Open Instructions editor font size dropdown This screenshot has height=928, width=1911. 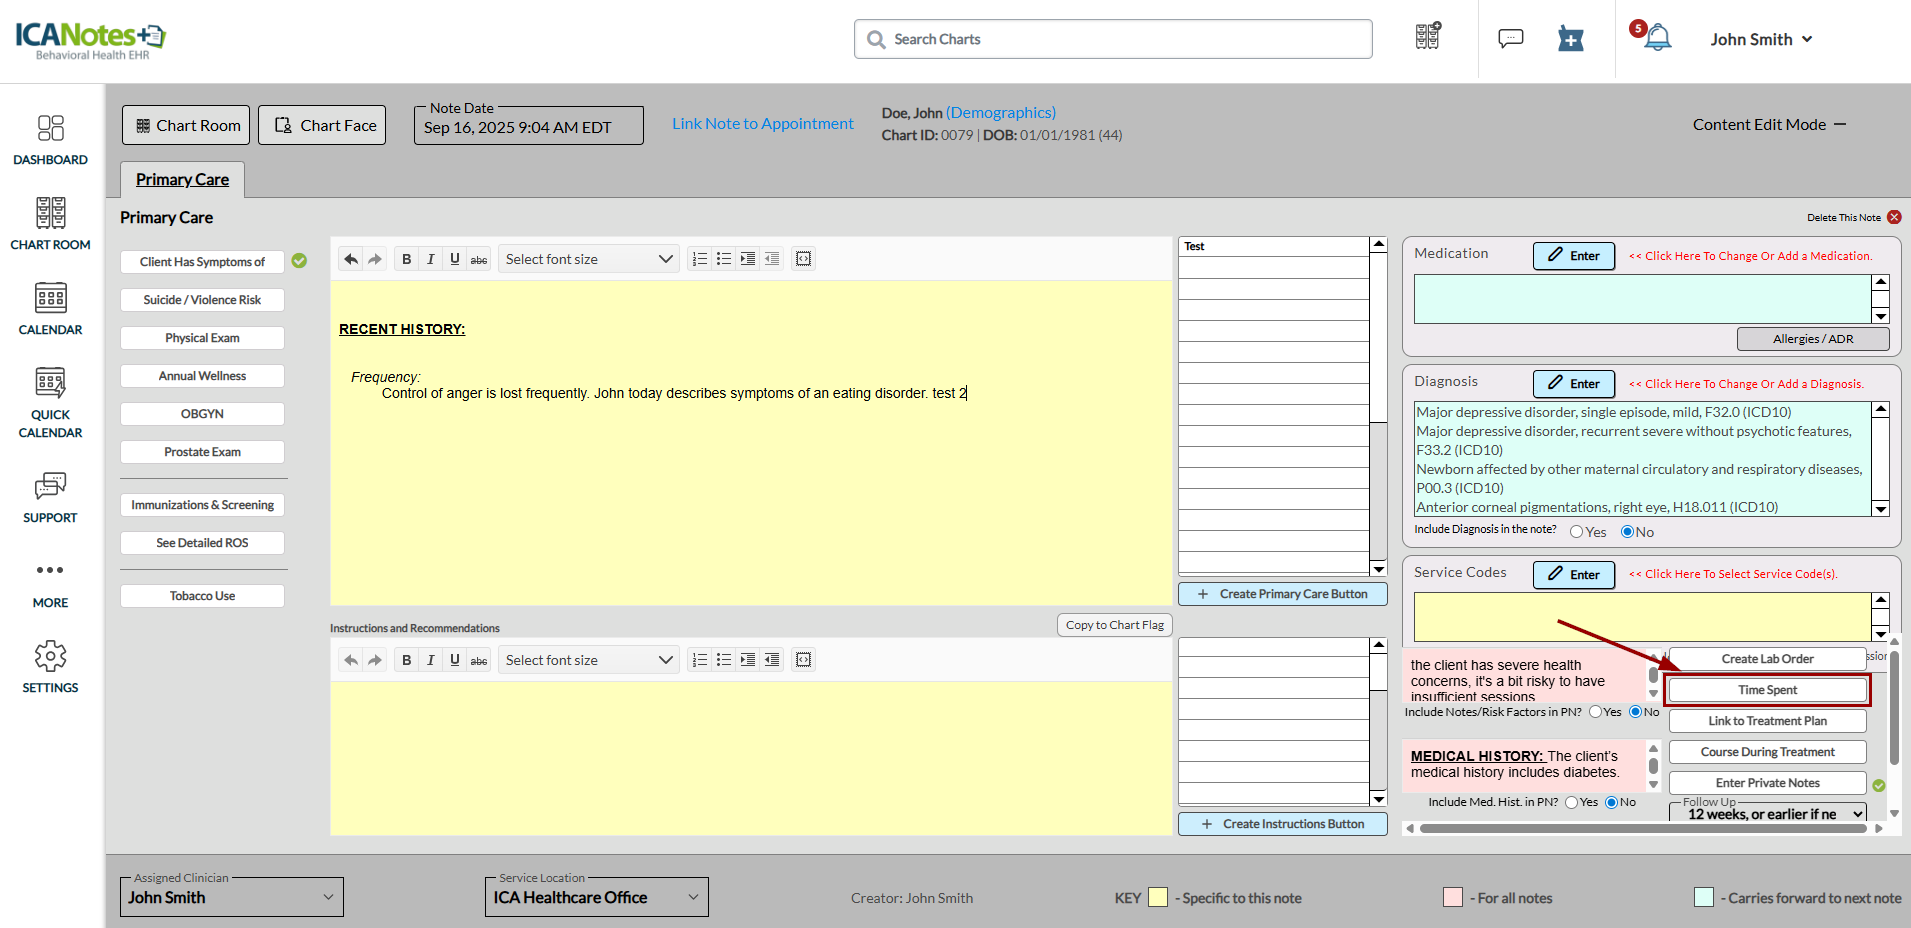589,660
